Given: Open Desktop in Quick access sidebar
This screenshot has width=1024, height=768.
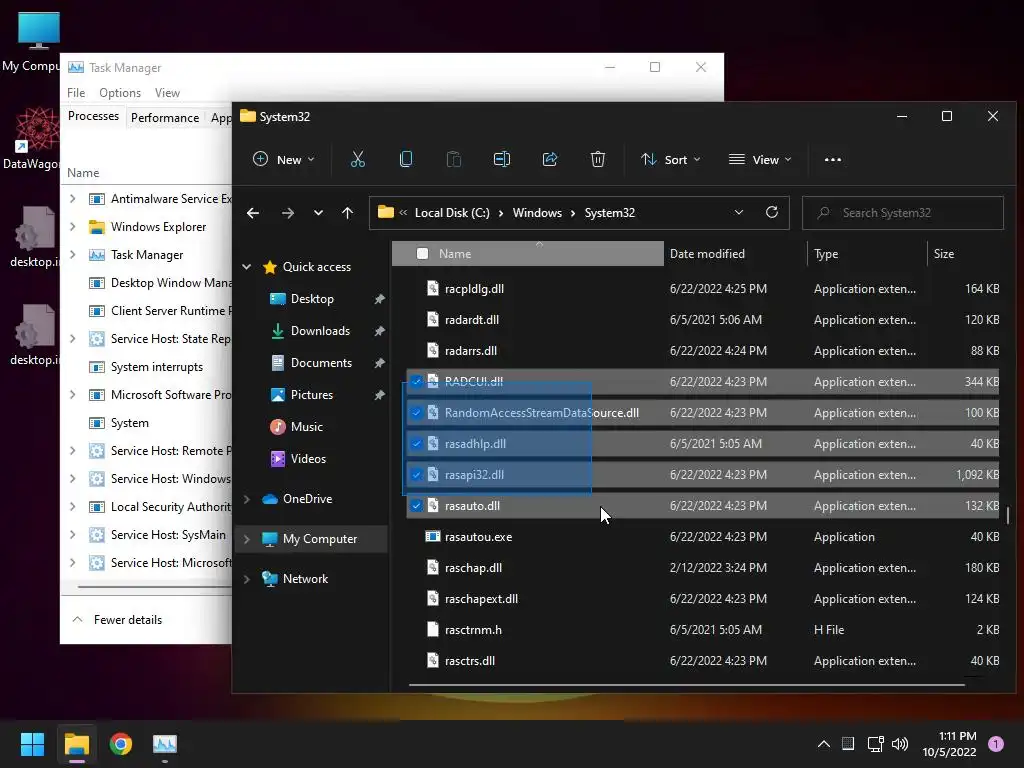Looking at the screenshot, I should (312, 299).
